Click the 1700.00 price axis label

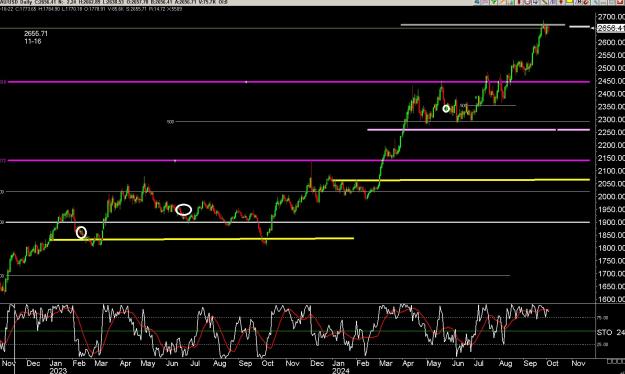point(611,274)
